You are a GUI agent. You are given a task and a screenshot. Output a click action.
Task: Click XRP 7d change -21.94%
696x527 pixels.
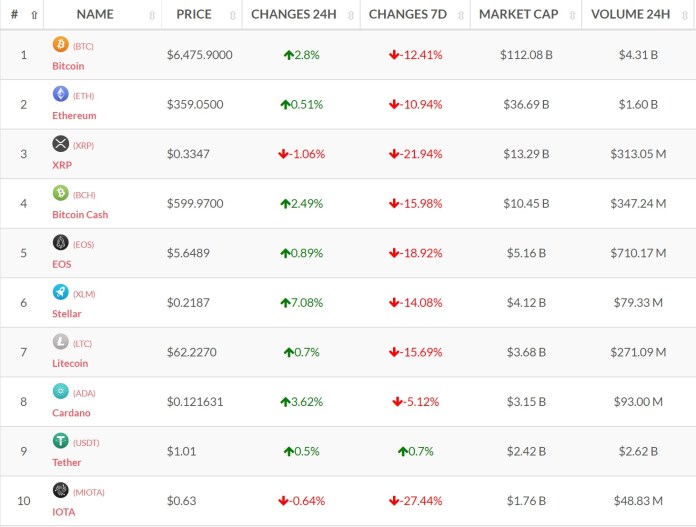(416, 154)
